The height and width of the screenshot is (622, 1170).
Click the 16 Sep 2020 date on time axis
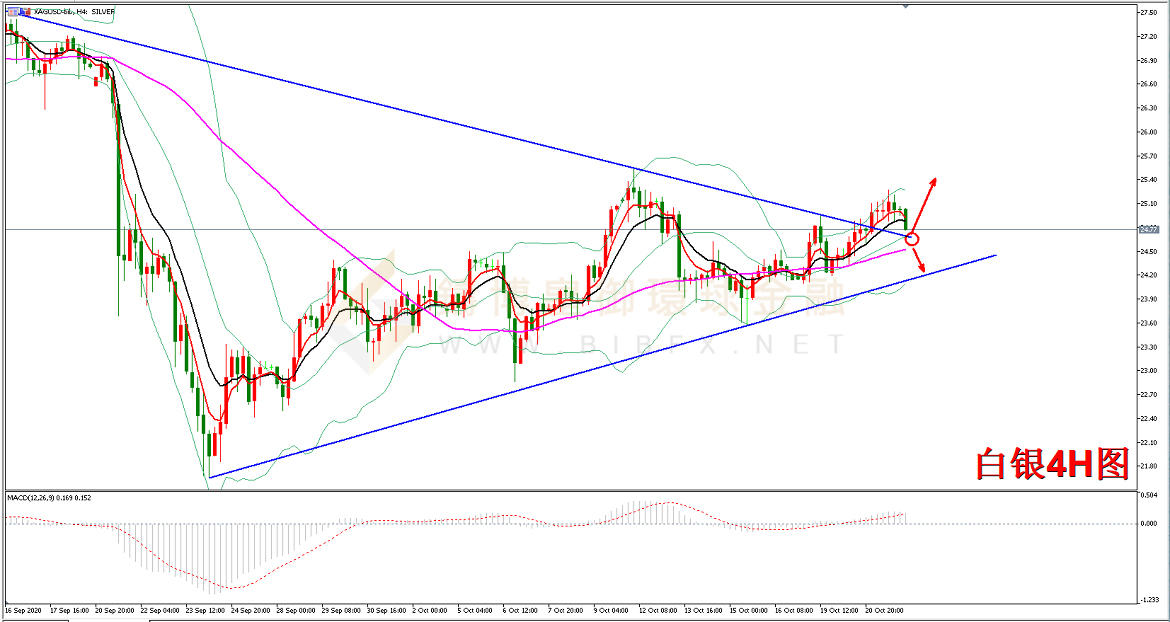click(x=23, y=610)
